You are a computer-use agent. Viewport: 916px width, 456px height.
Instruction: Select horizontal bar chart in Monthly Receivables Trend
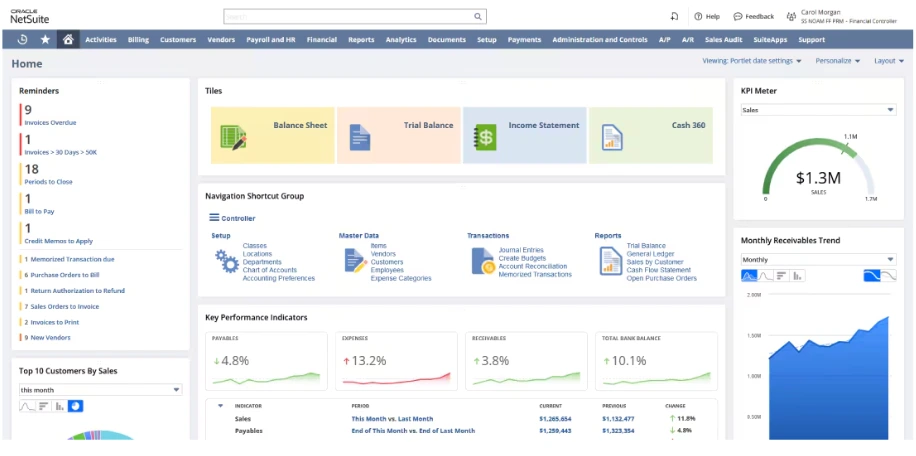point(782,276)
